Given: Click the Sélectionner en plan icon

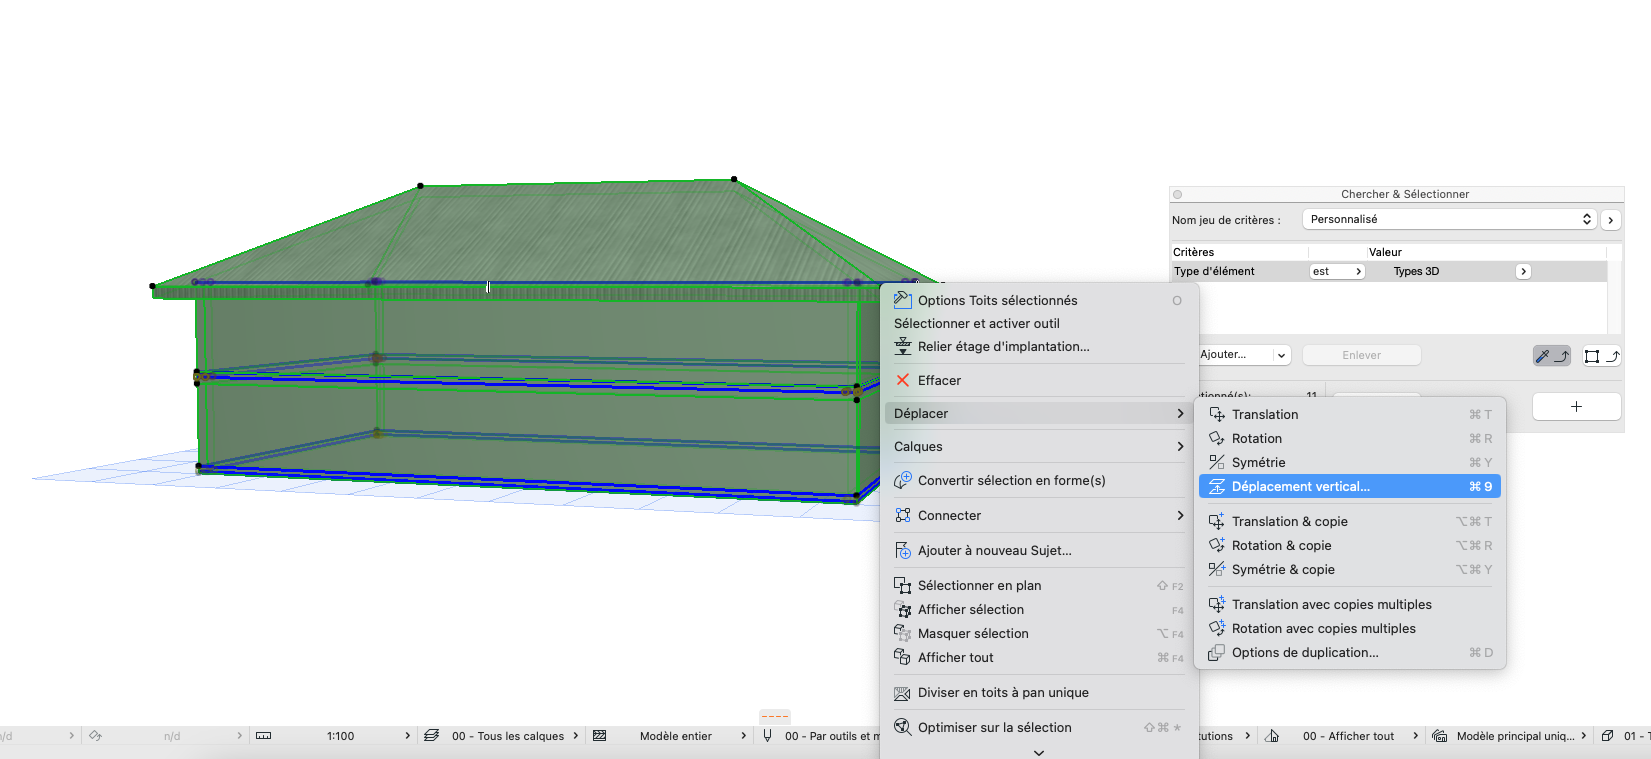Looking at the screenshot, I should (903, 585).
